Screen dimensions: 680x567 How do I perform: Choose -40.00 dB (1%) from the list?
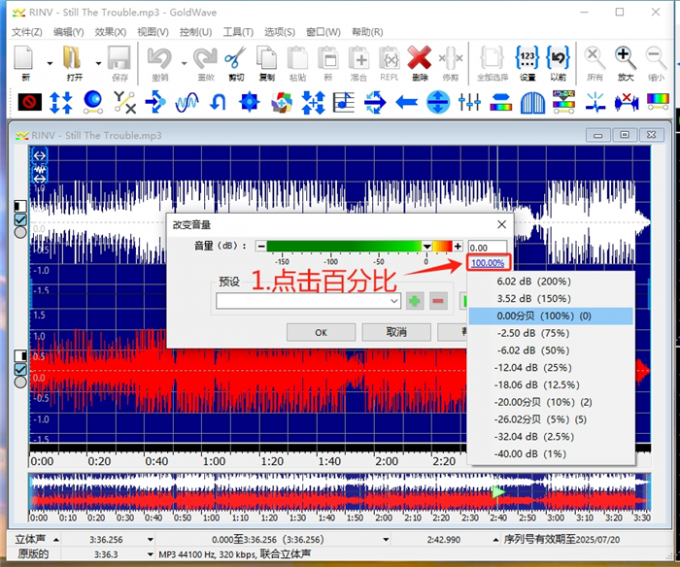click(x=551, y=454)
